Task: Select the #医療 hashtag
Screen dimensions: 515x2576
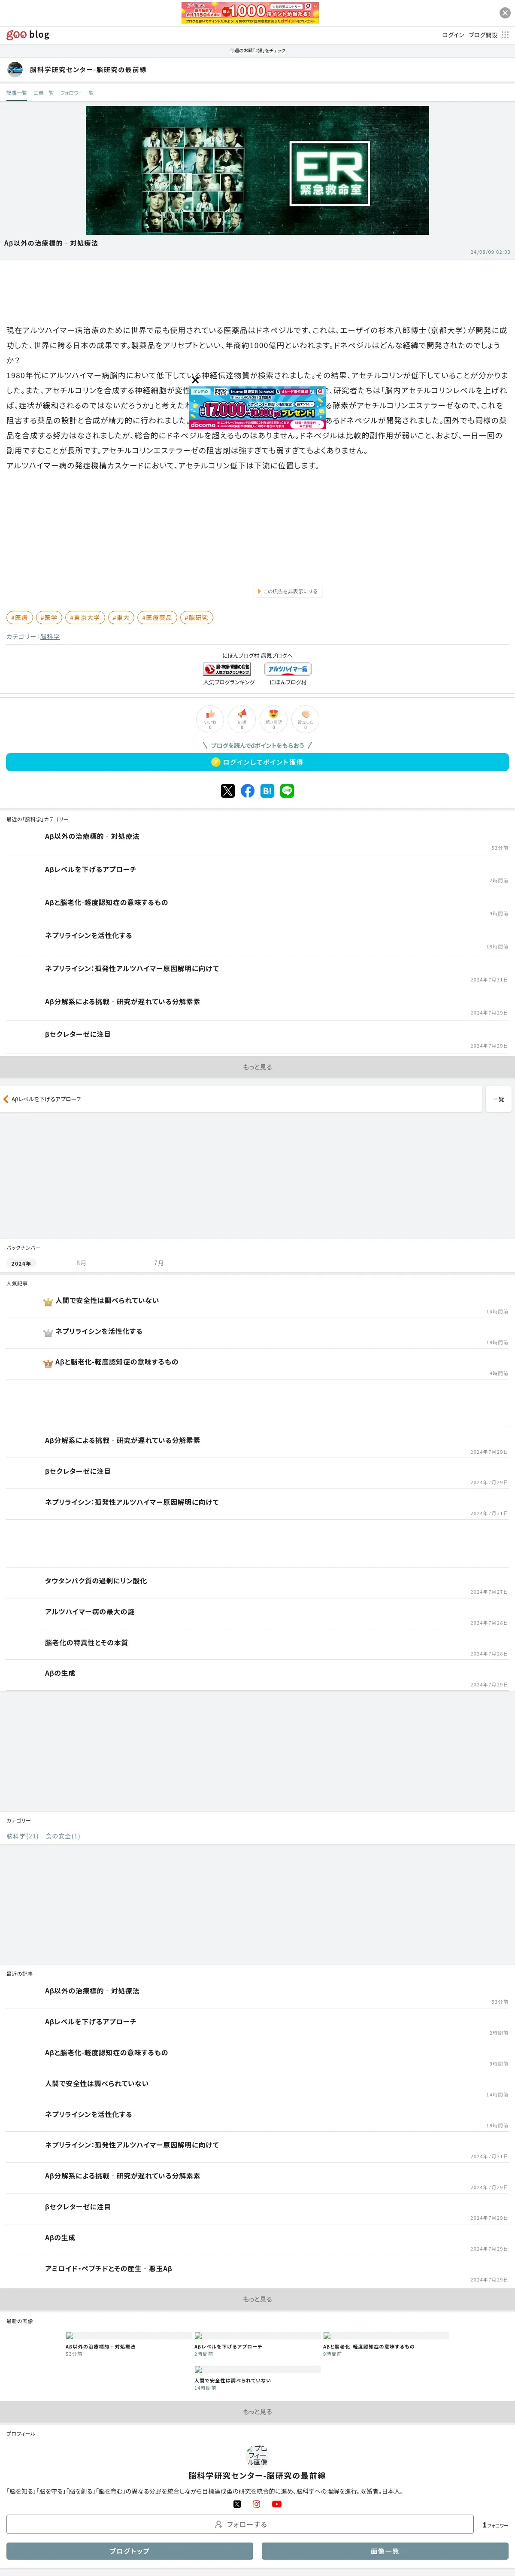Action: (20, 618)
